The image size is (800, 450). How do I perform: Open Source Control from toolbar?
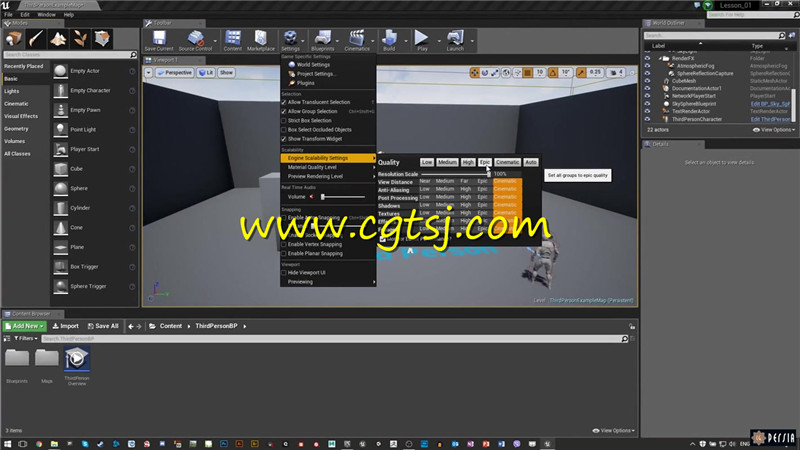[x=195, y=40]
